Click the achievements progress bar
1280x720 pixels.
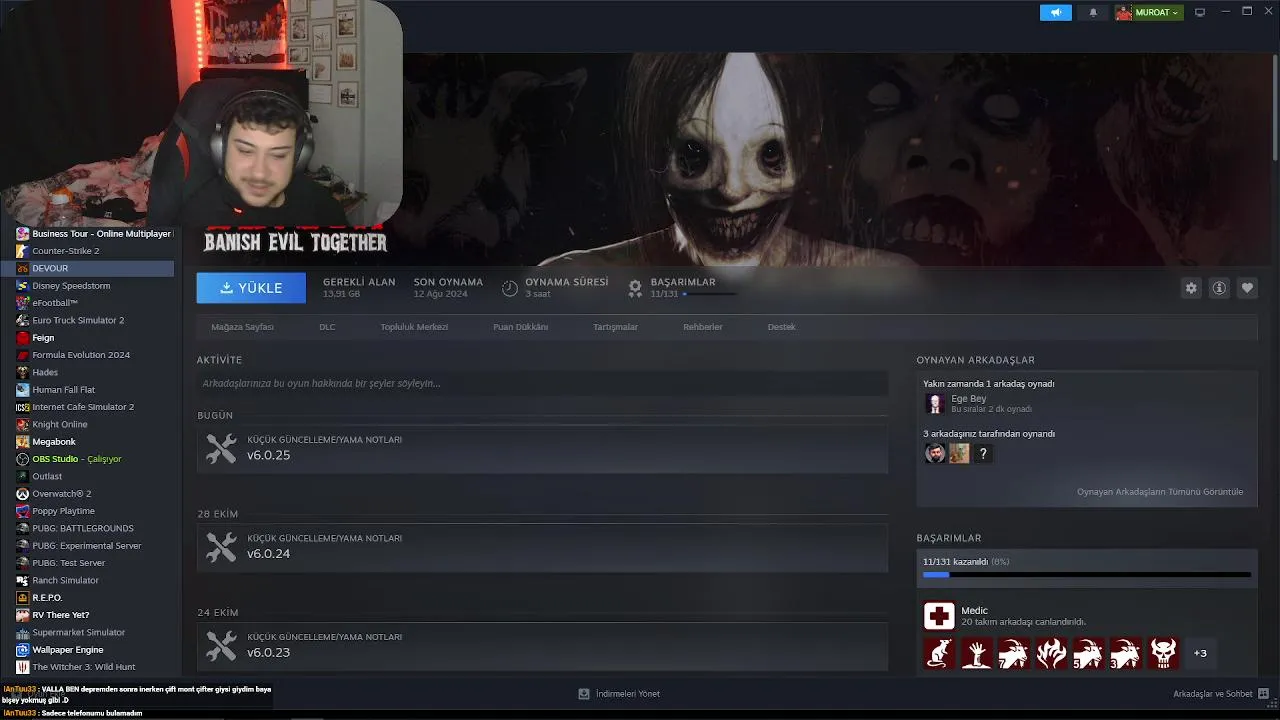coord(1087,575)
